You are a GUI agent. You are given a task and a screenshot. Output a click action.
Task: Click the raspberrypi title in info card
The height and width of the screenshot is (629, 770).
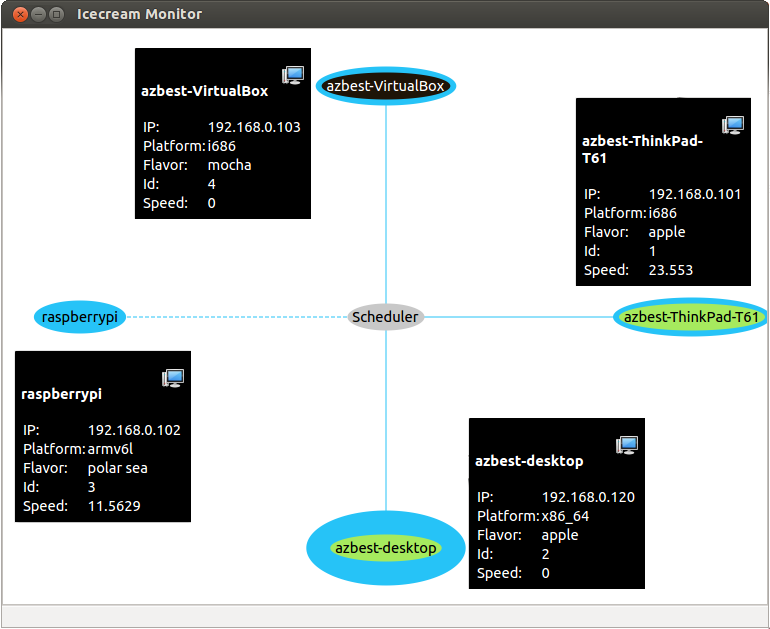(x=61, y=394)
